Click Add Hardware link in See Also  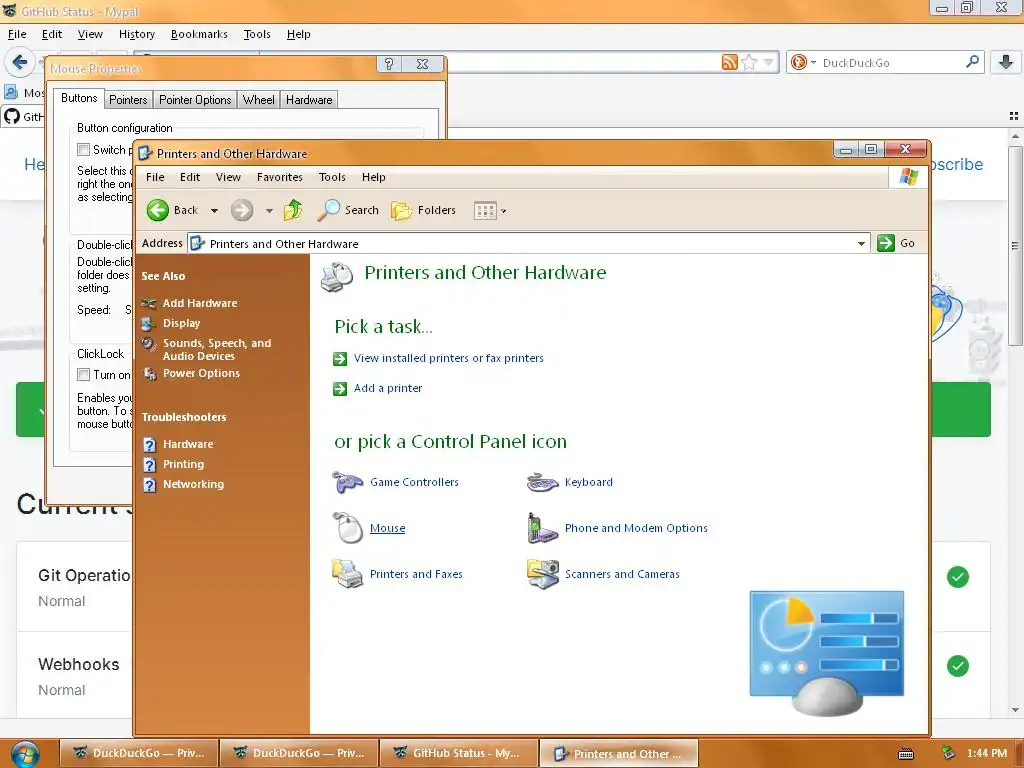tap(200, 303)
